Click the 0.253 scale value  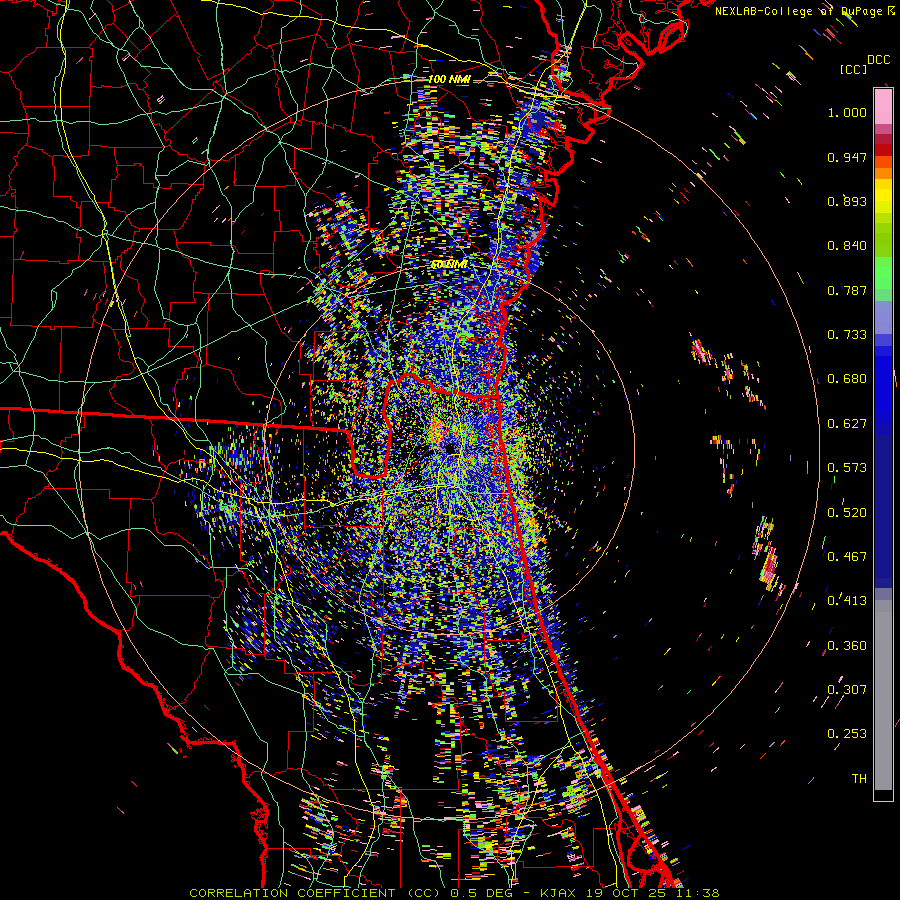point(847,734)
